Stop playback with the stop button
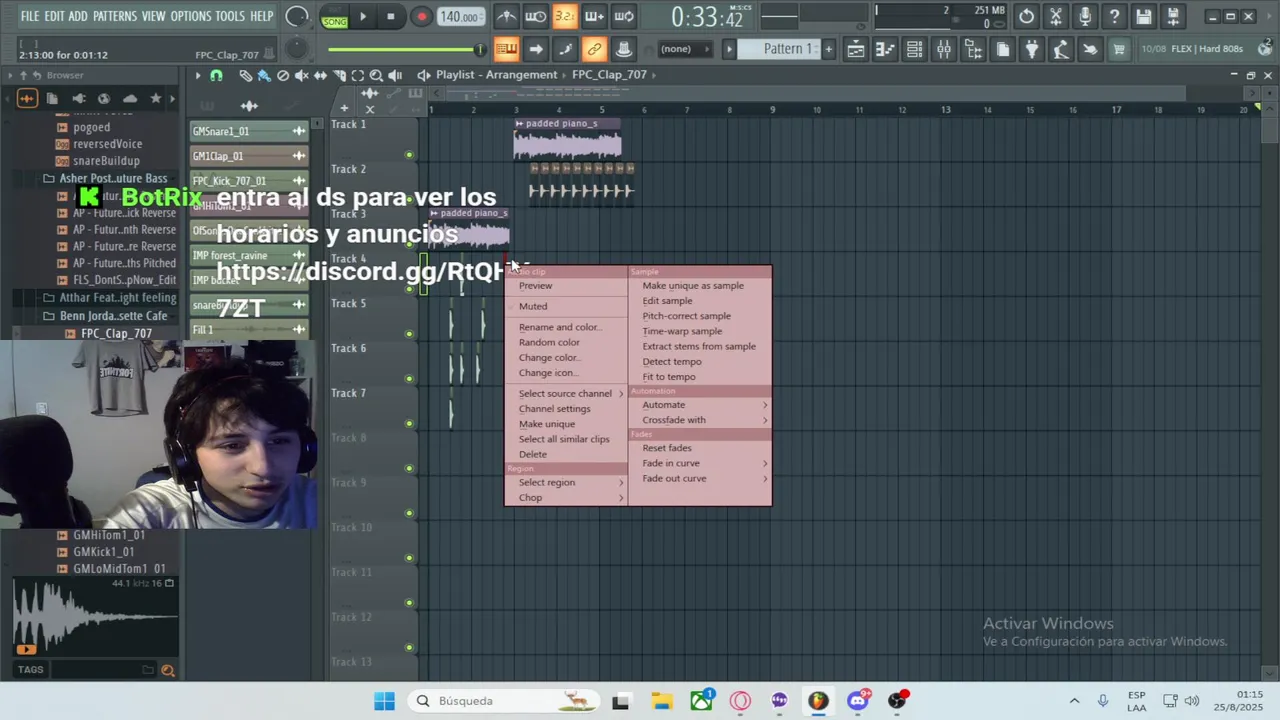This screenshot has height=720, width=1280. click(391, 17)
